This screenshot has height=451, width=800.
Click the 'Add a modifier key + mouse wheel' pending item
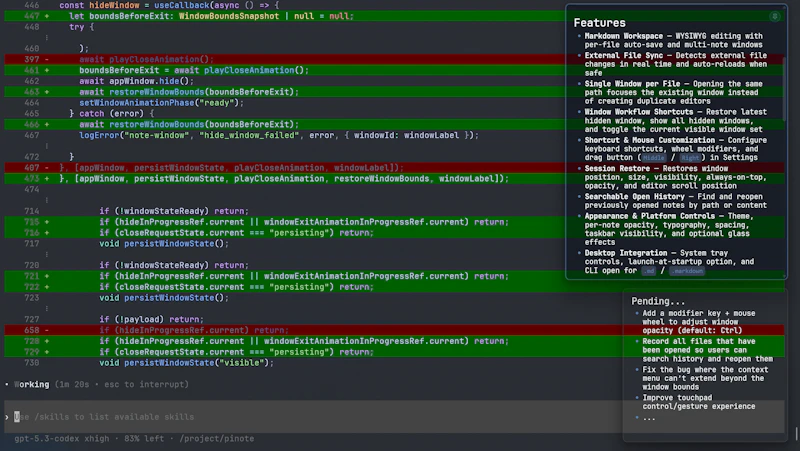point(698,322)
